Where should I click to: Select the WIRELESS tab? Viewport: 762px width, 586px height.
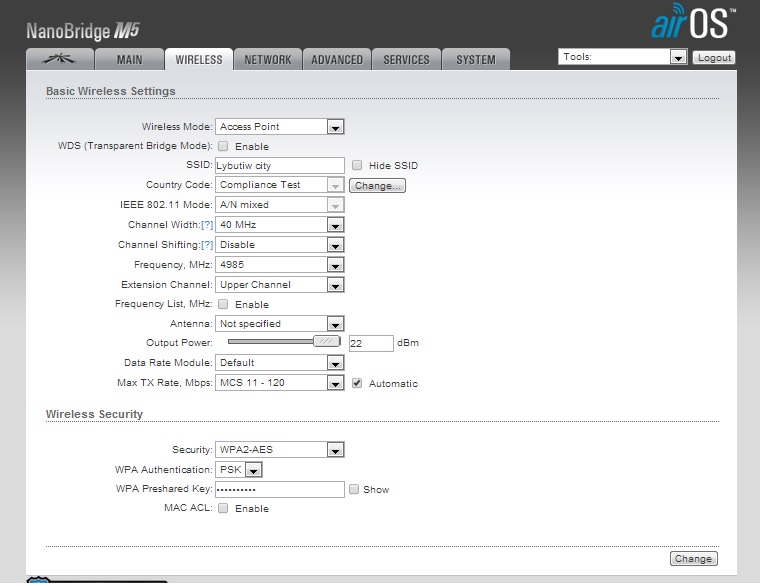199,59
